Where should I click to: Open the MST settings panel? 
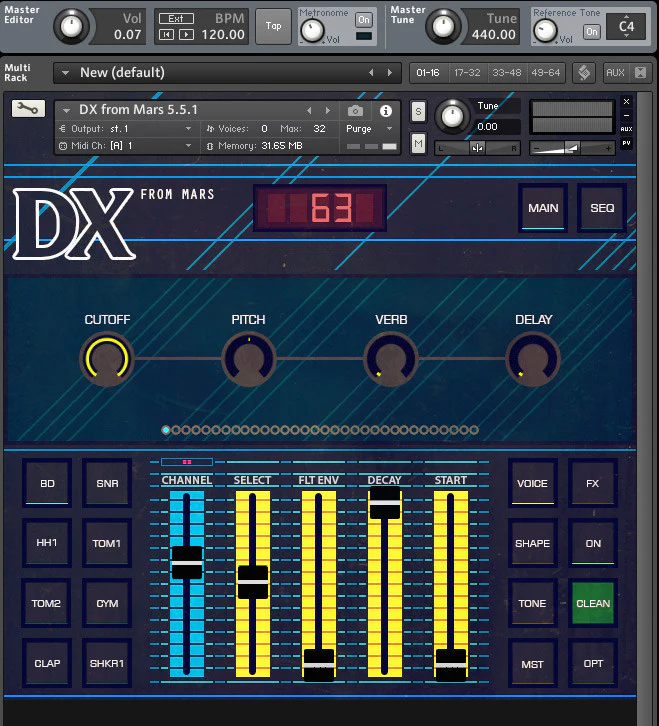click(533, 664)
